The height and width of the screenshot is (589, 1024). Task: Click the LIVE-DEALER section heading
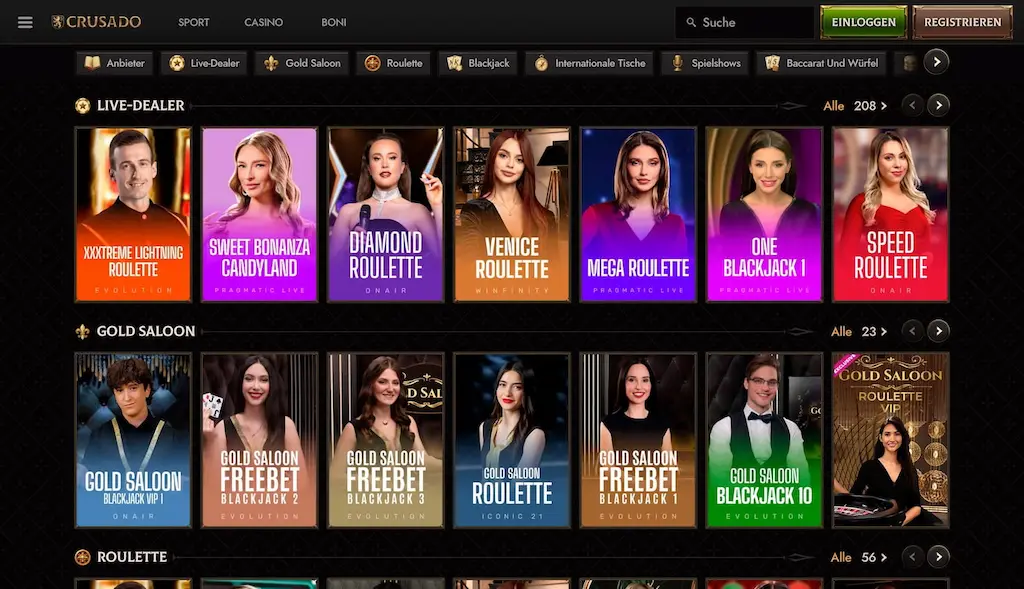[x=140, y=106]
